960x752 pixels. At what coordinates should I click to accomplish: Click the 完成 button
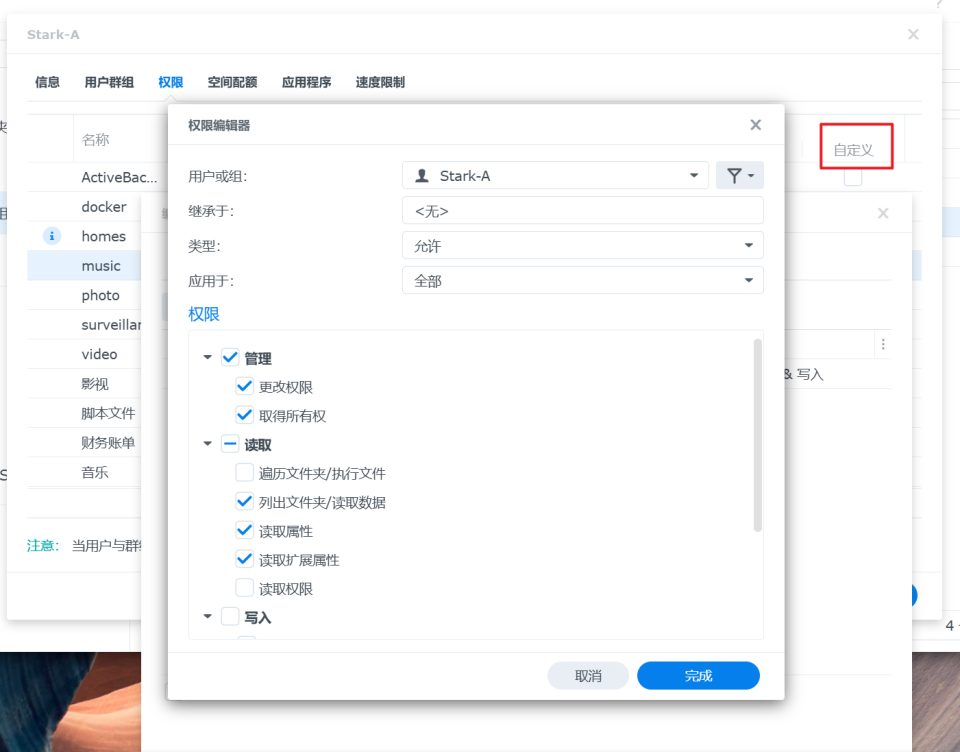click(698, 676)
